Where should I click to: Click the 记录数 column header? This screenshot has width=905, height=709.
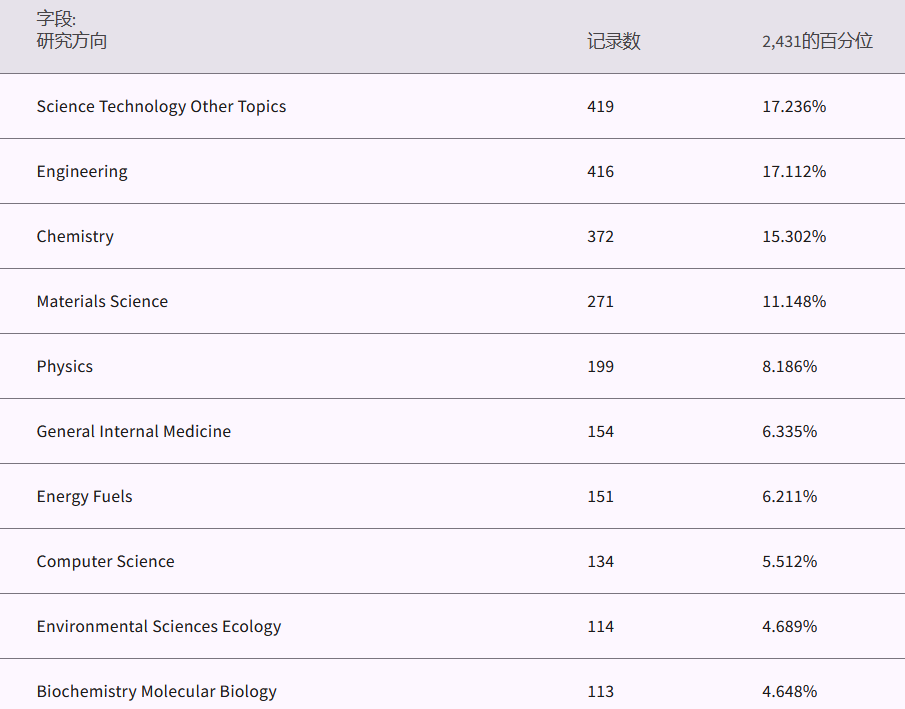pyautogui.click(x=613, y=41)
